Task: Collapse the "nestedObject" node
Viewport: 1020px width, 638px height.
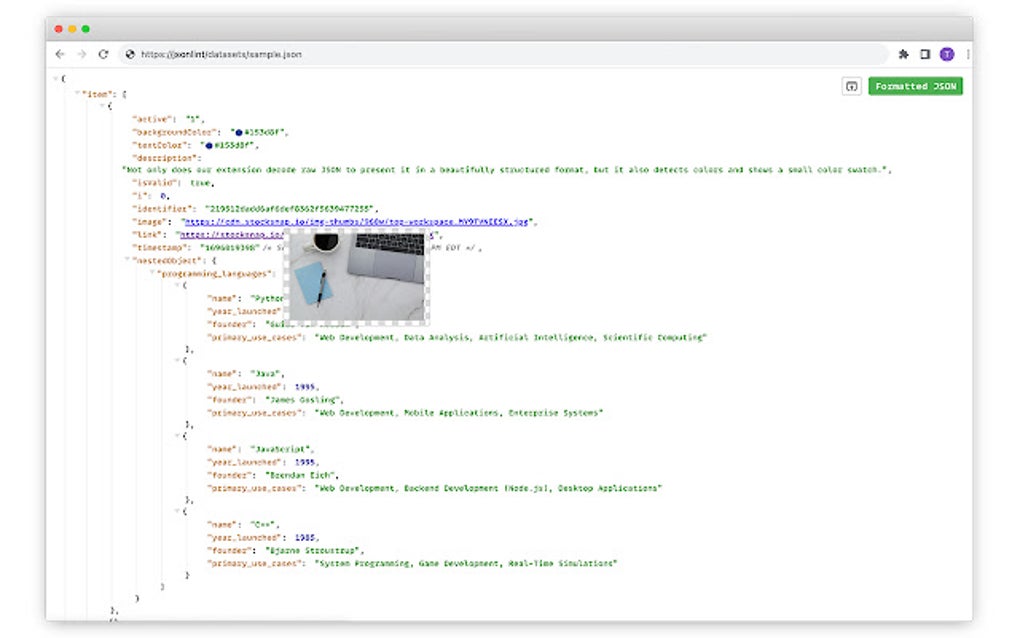Action: (x=125, y=259)
